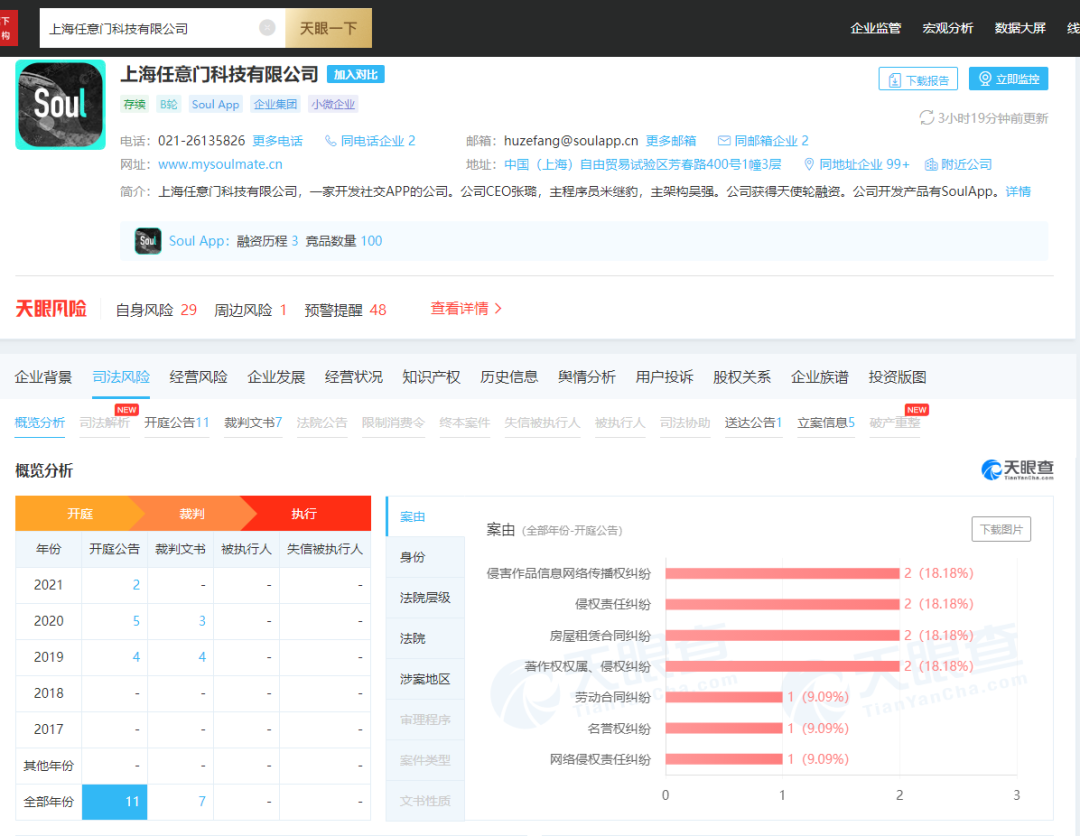
Task: Click the 预警提醒 48 item
Action: click(345, 311)
